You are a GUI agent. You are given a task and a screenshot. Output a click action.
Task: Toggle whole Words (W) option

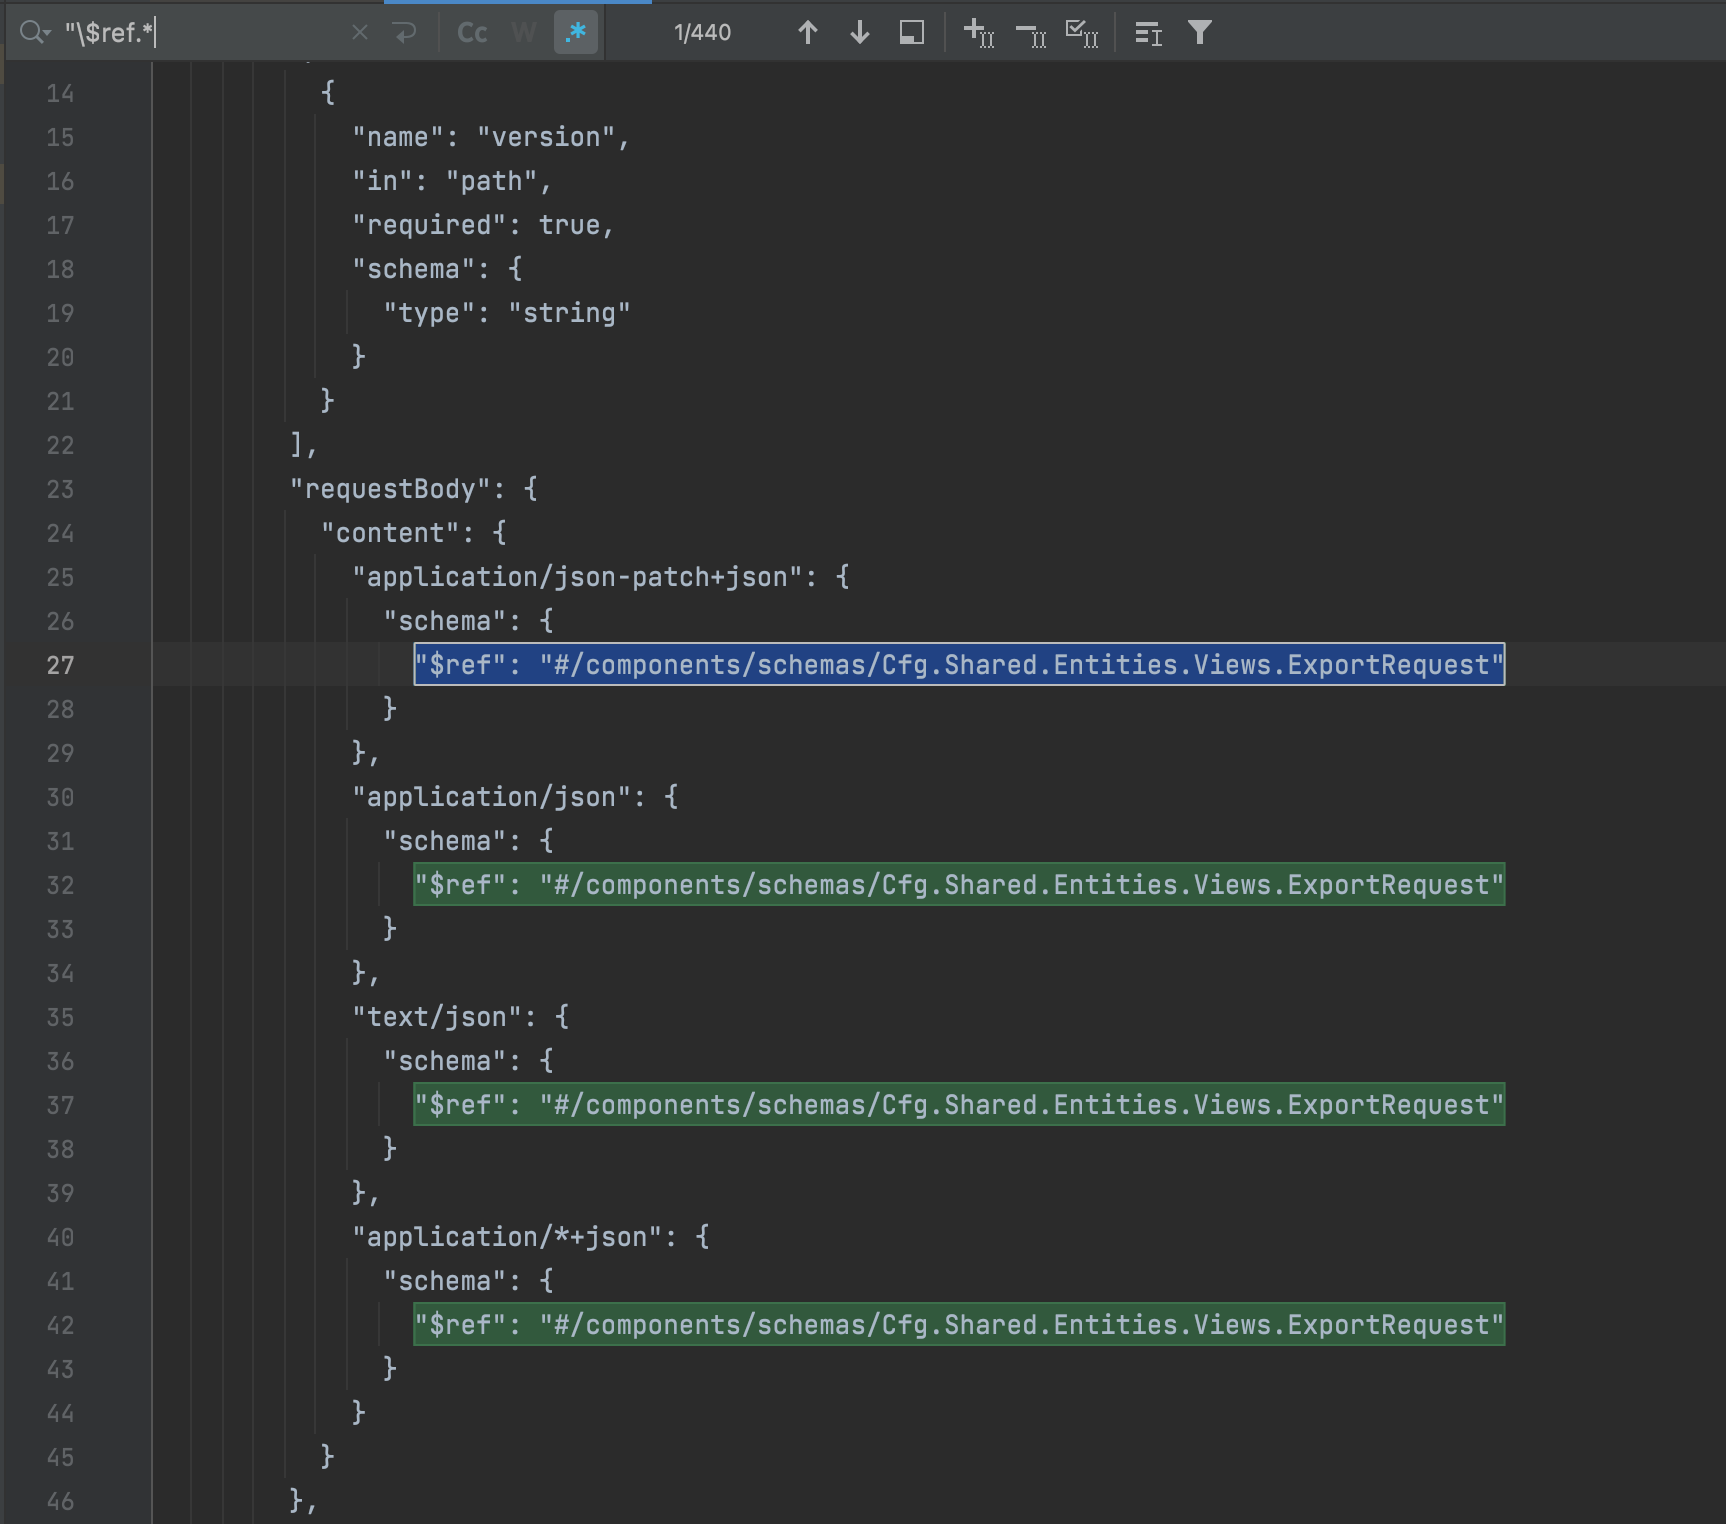[523, 33]
